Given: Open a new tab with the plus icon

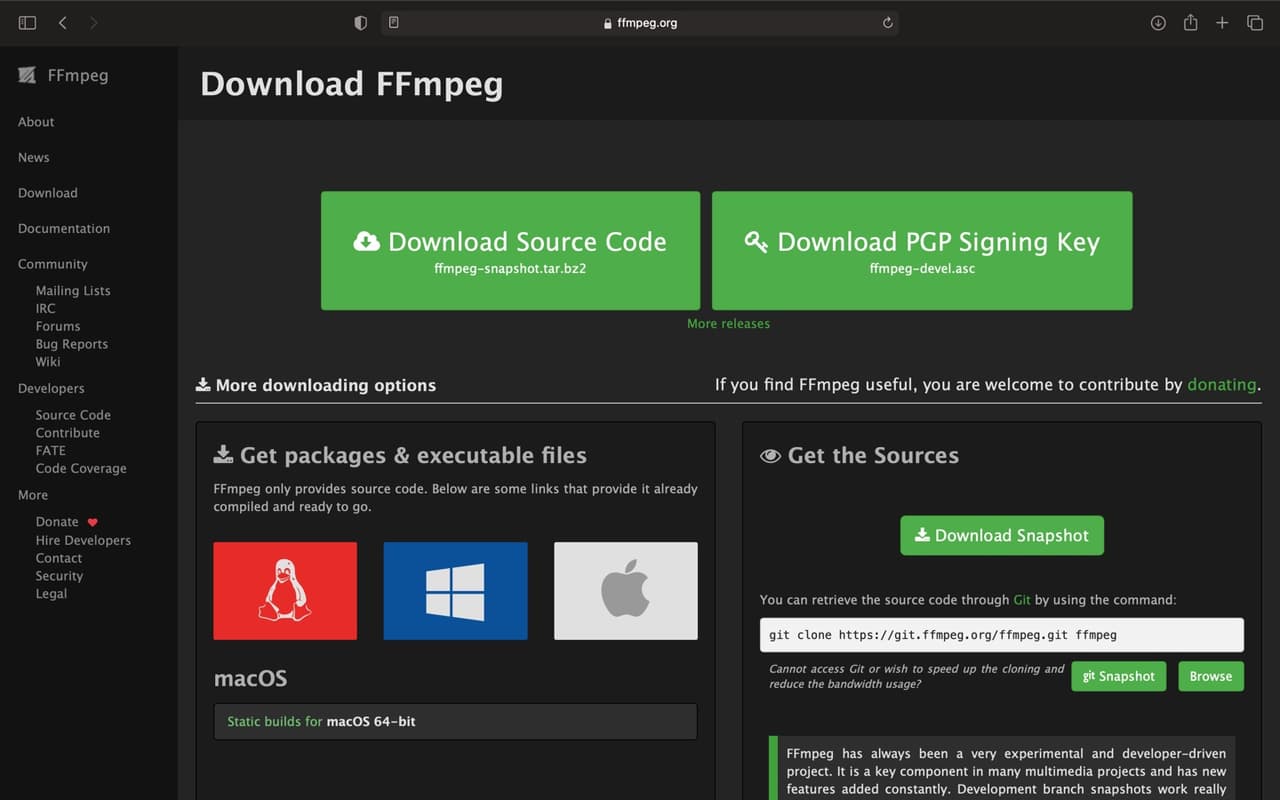Looking at the screenshot, I should pos(1222,23).
